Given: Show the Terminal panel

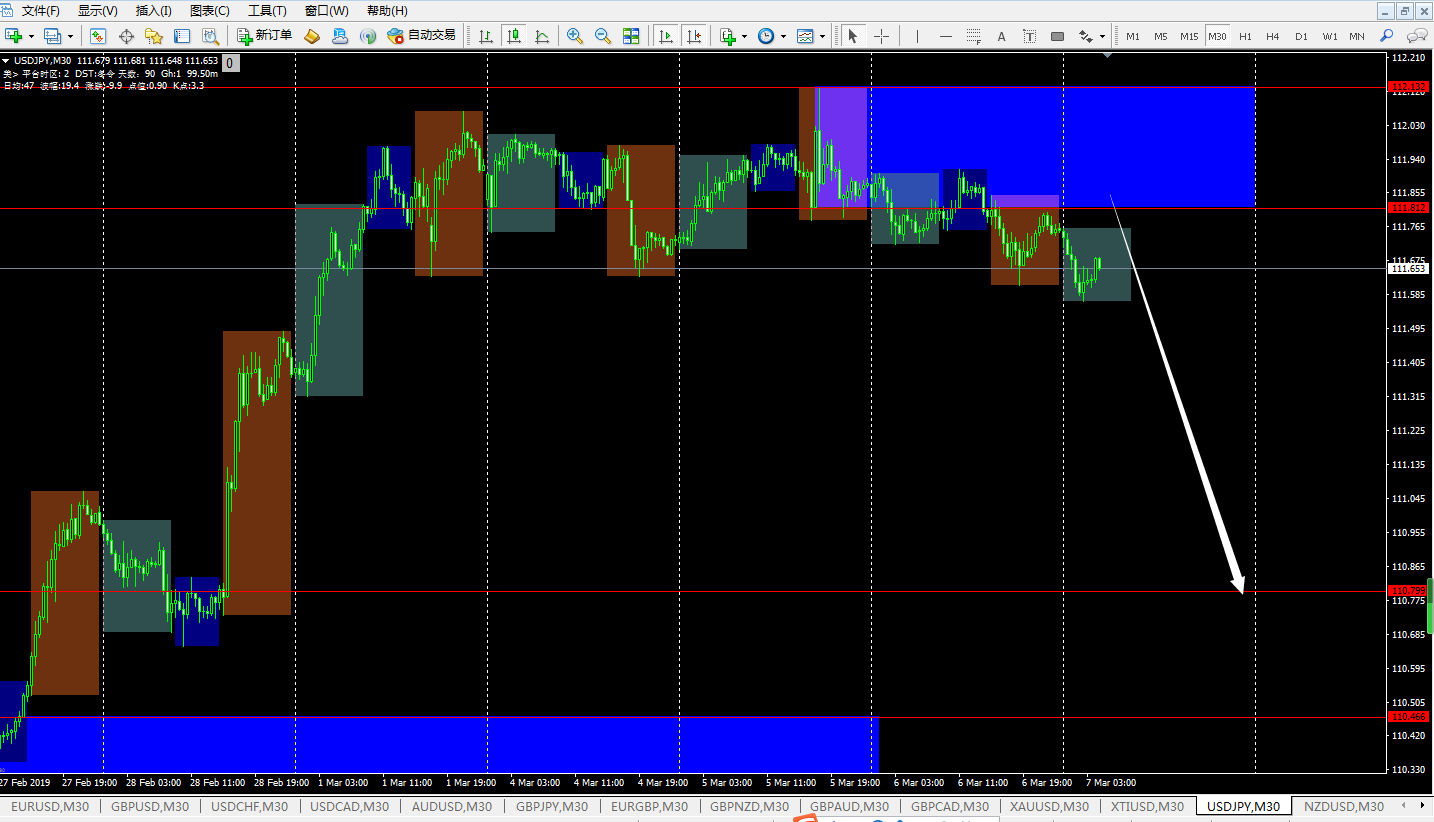Looking at the screenshot, I should pos(182,36).
